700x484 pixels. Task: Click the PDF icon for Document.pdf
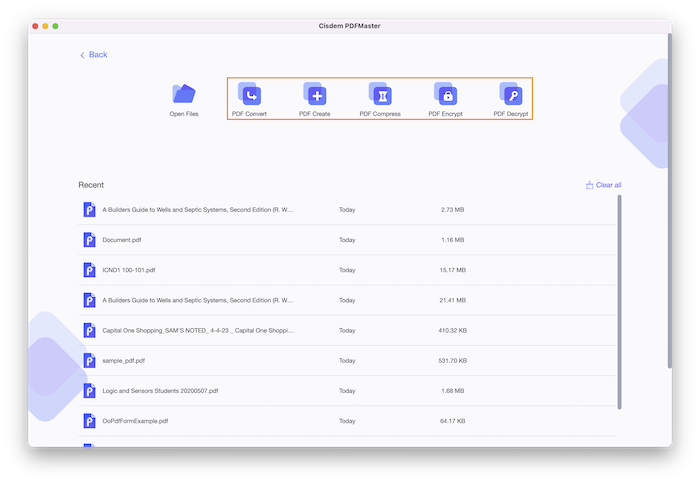click(89, 240)
